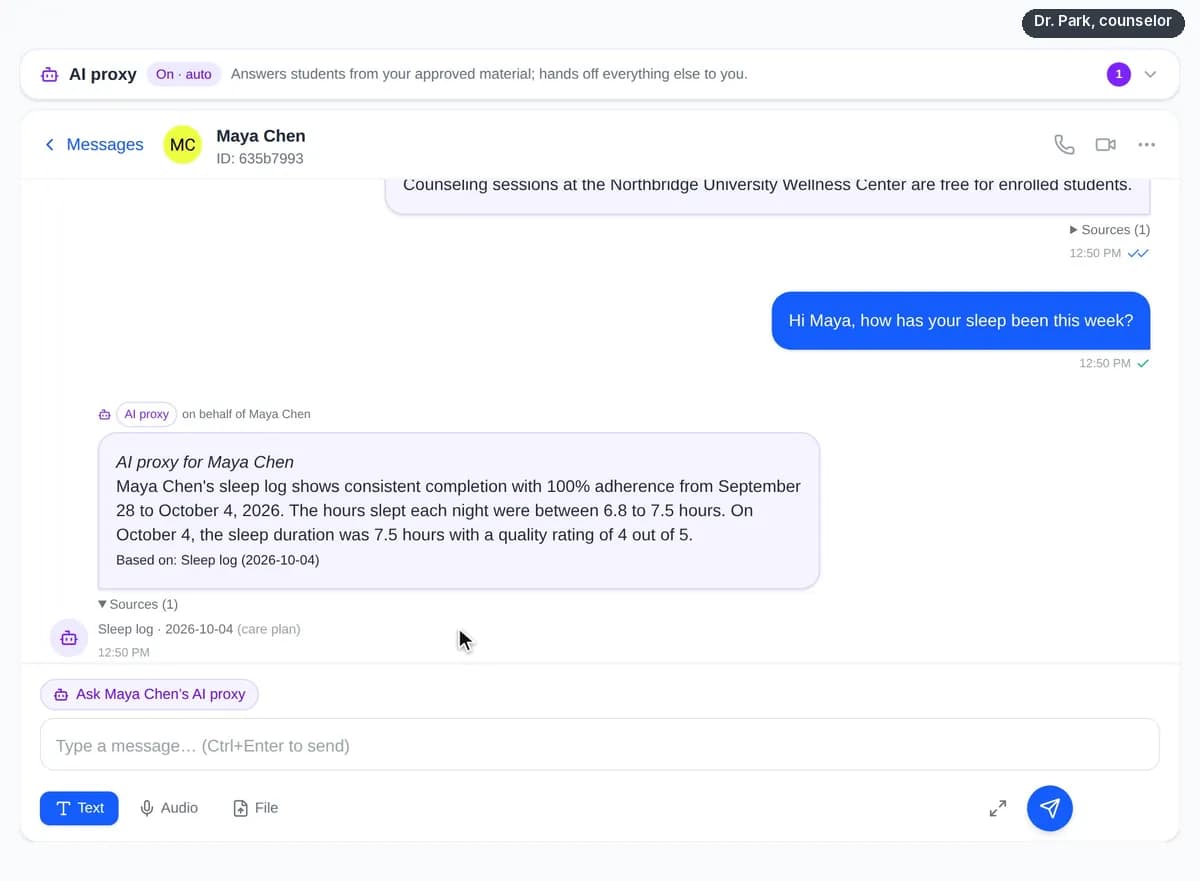1200x881 pixels.
Task: Select the Text input mode
Action: [79, 808]
